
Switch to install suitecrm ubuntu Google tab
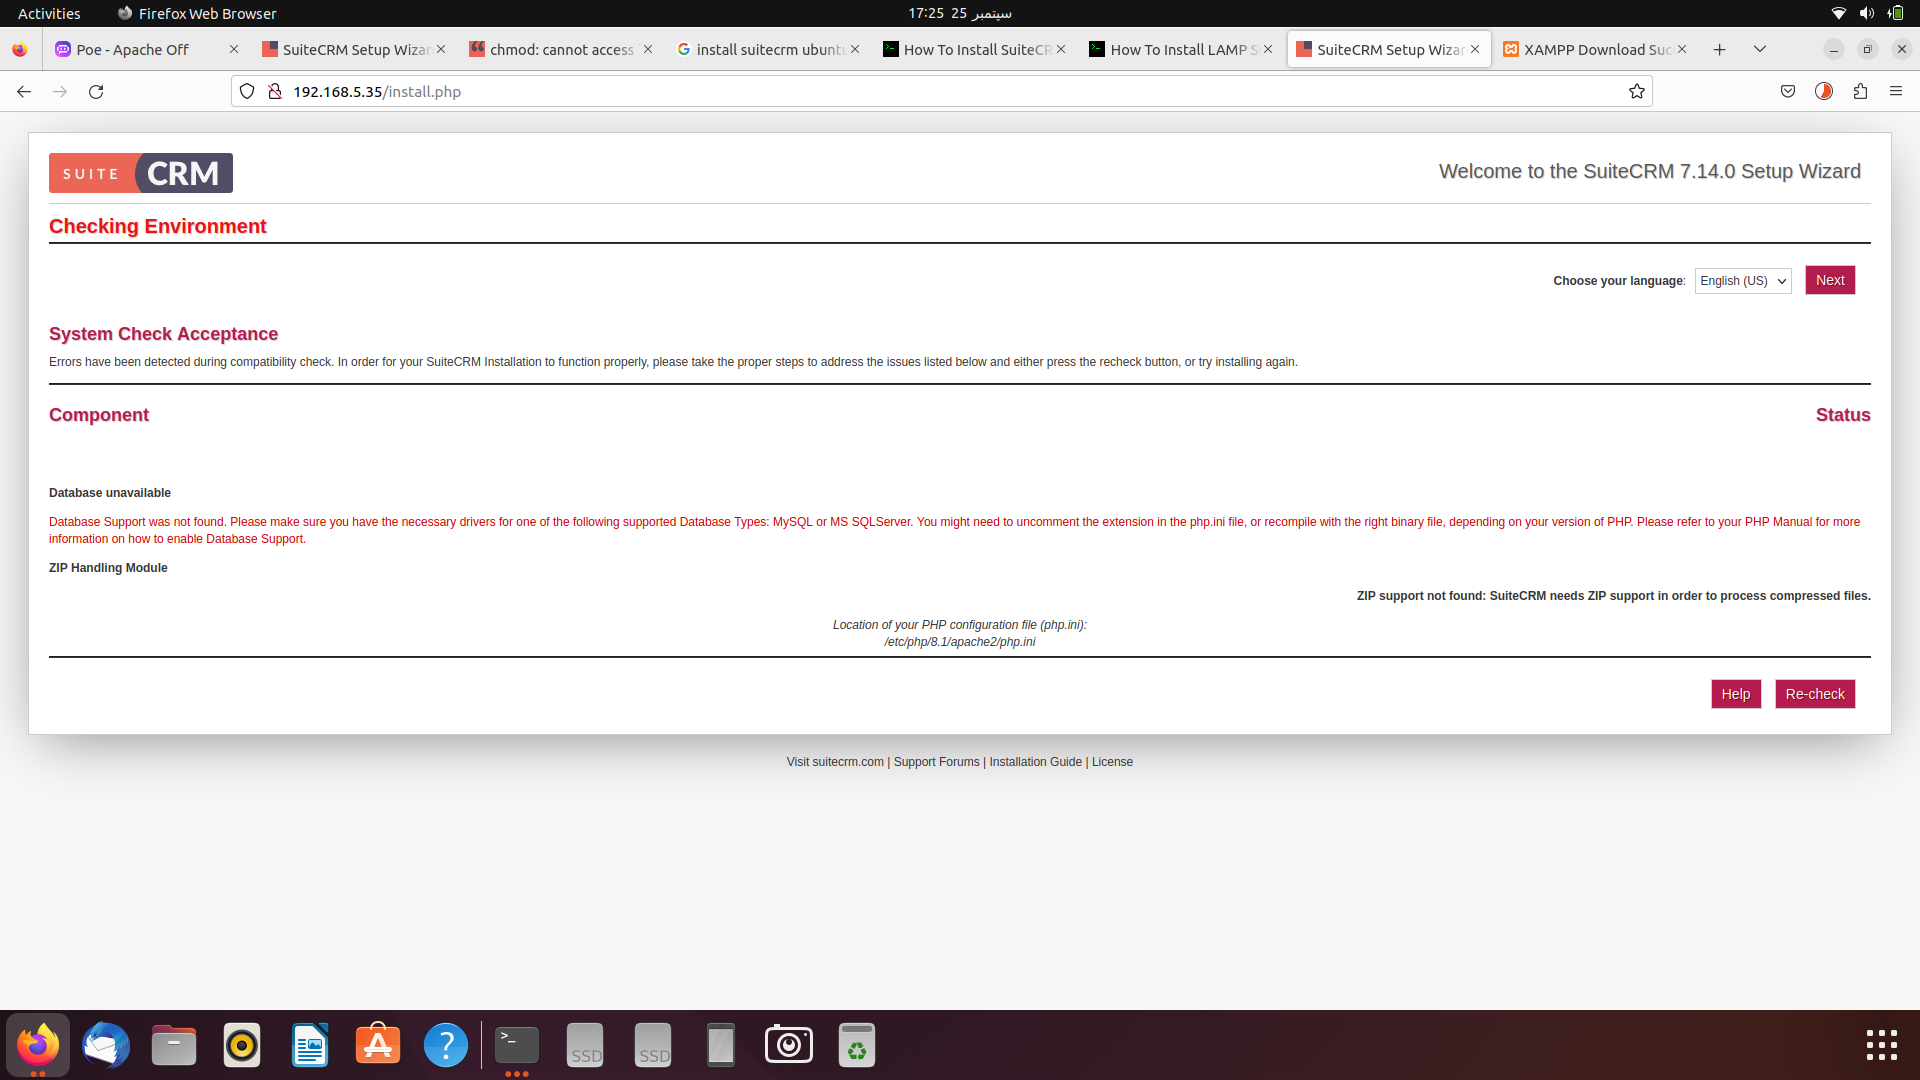click(x=769, y=49)
